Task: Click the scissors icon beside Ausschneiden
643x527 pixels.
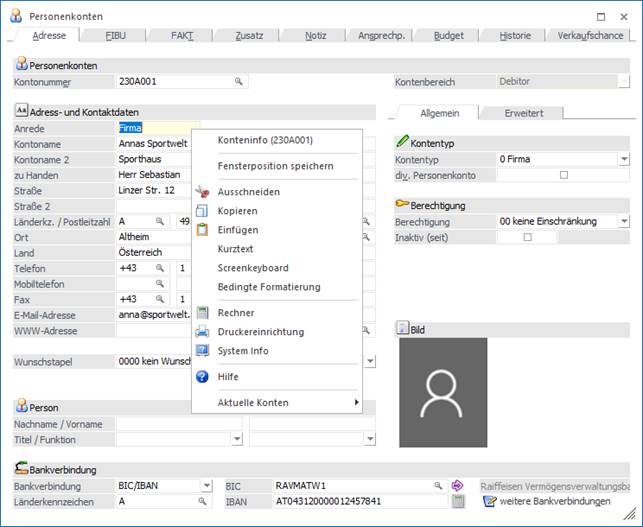Action: [x=202, y=191]
